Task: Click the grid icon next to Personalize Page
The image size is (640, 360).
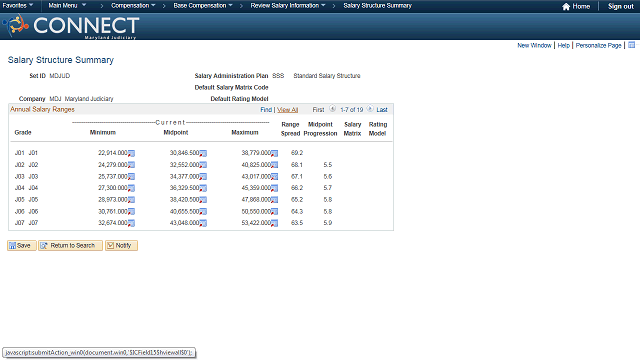Action: click(631, 45)
